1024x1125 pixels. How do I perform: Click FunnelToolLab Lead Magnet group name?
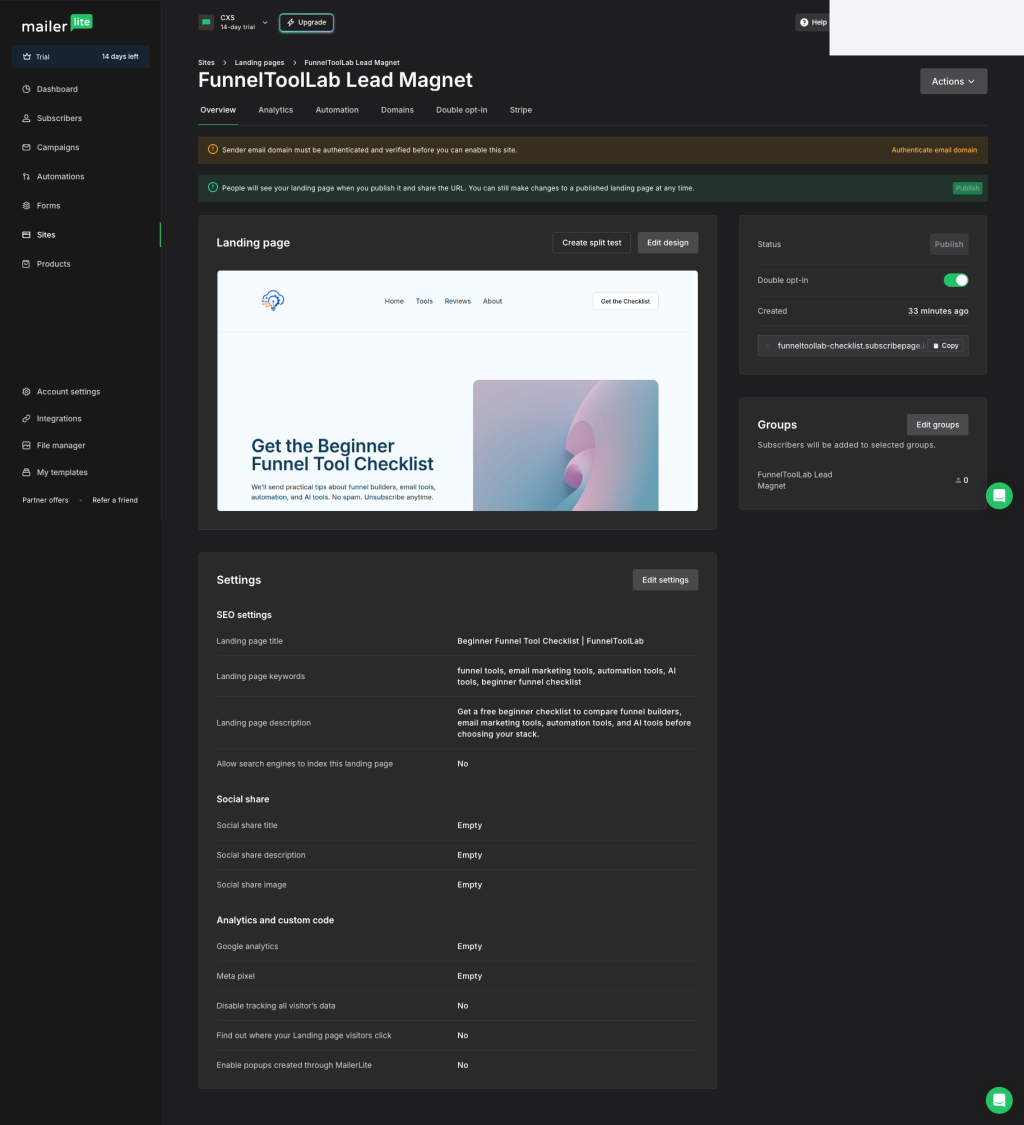[x=794, y=480]
